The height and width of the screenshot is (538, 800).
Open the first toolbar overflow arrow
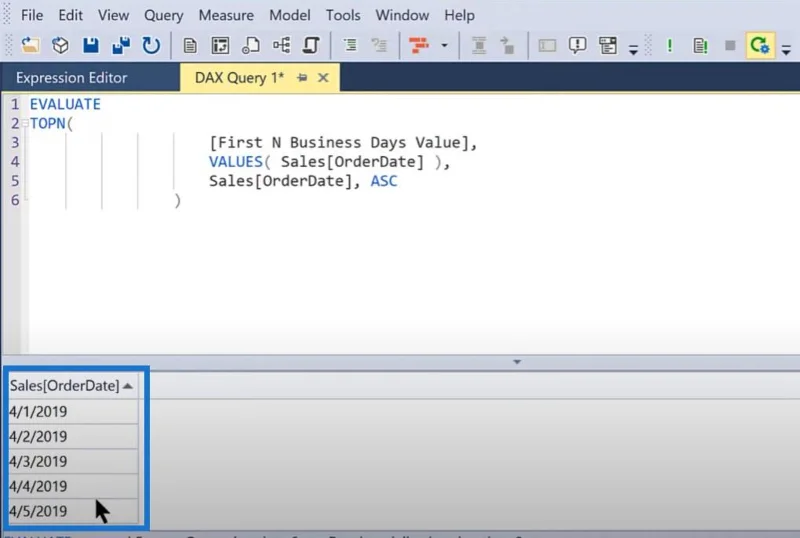coord(633,50)
